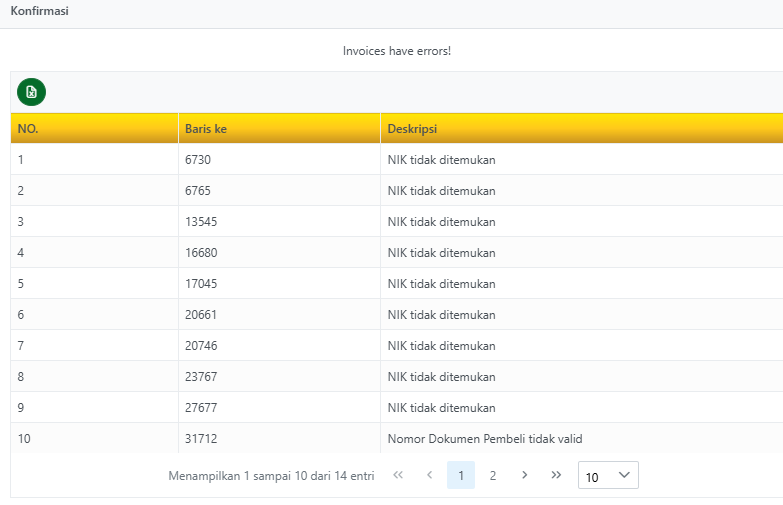Select row number 27677 cell

(279, 407)
